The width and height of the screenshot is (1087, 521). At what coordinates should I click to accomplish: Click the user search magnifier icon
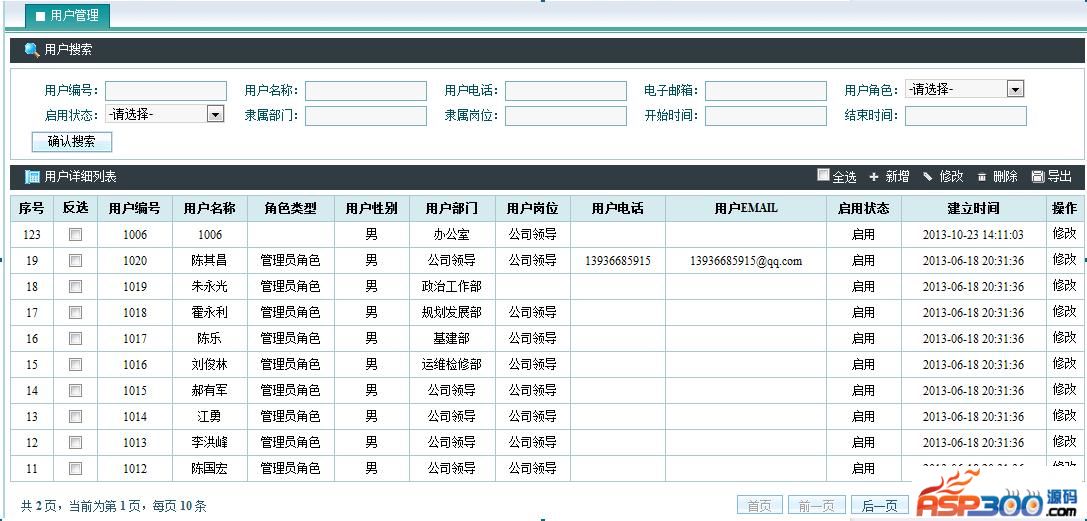click(32, 50)
